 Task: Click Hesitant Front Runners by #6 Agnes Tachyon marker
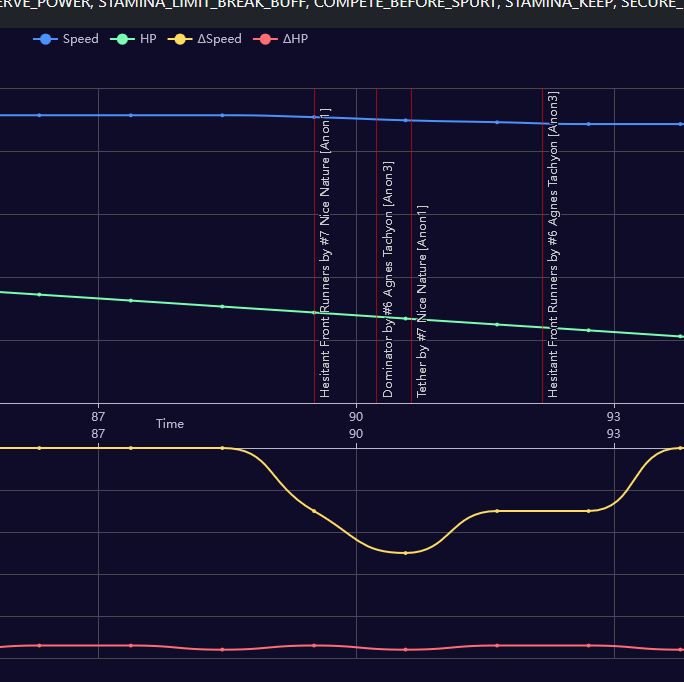tap(553, 244)
